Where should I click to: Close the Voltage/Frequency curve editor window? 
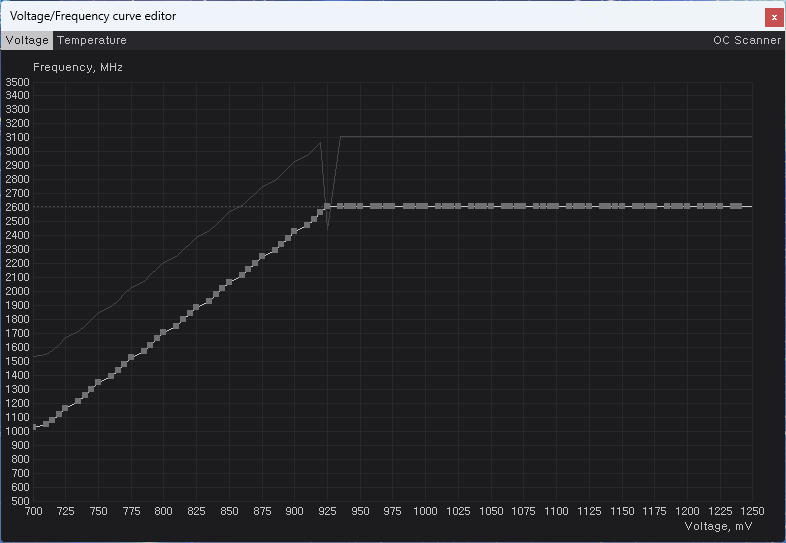[x=773, y=17]
